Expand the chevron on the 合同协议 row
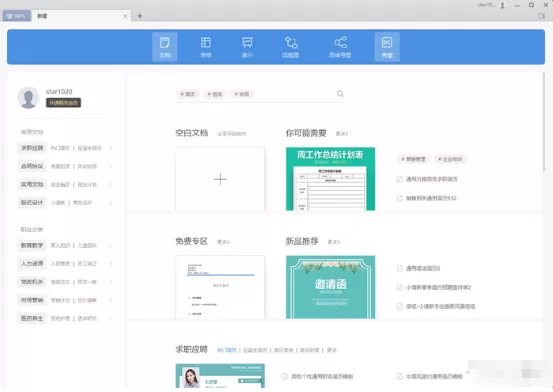 click(x=111, y=167)
